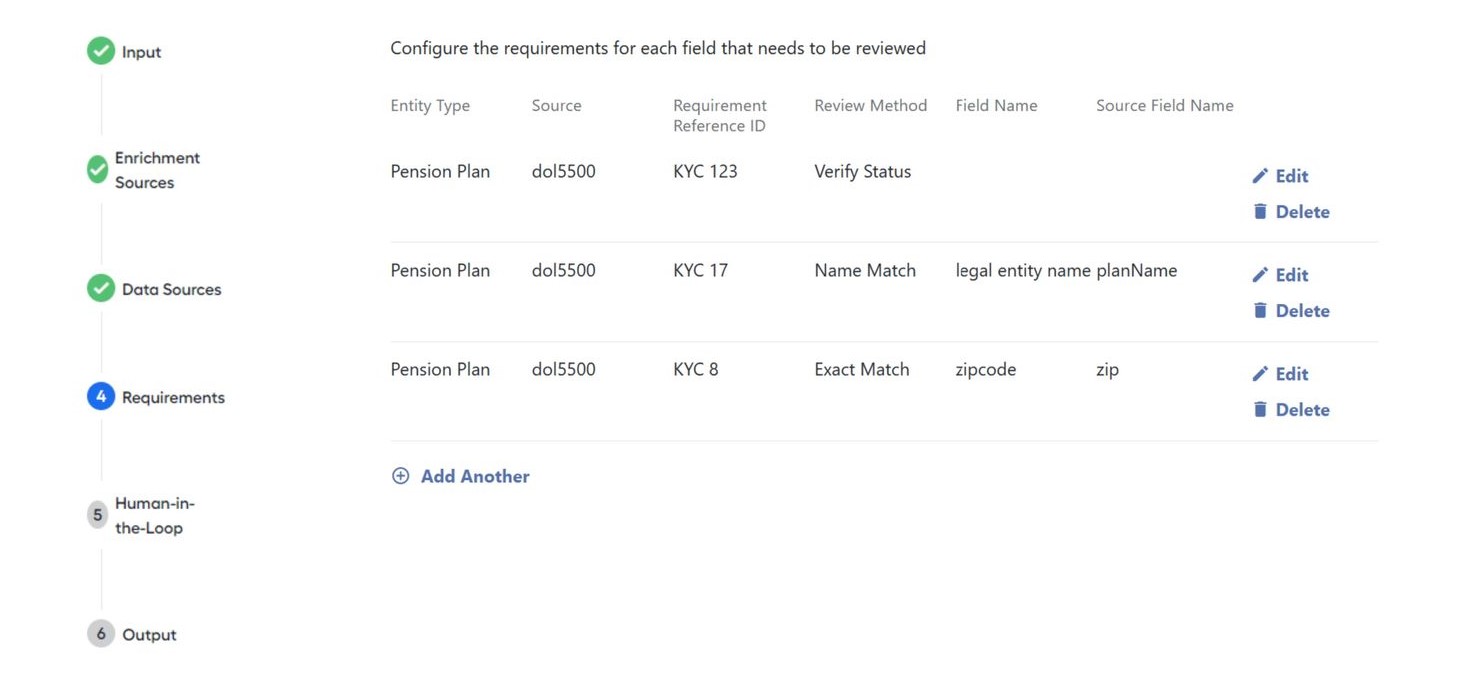Click the Add Another link
Screen dimensions: 1466x687
(475, 476)
